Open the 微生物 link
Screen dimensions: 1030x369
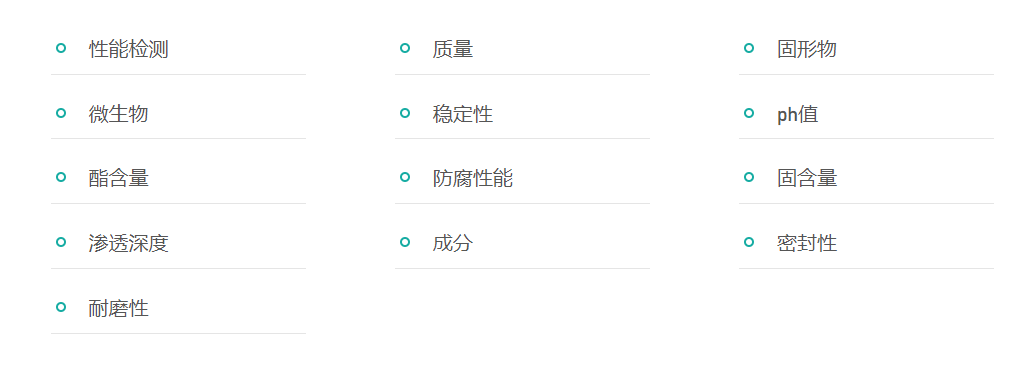coord(118,114)
